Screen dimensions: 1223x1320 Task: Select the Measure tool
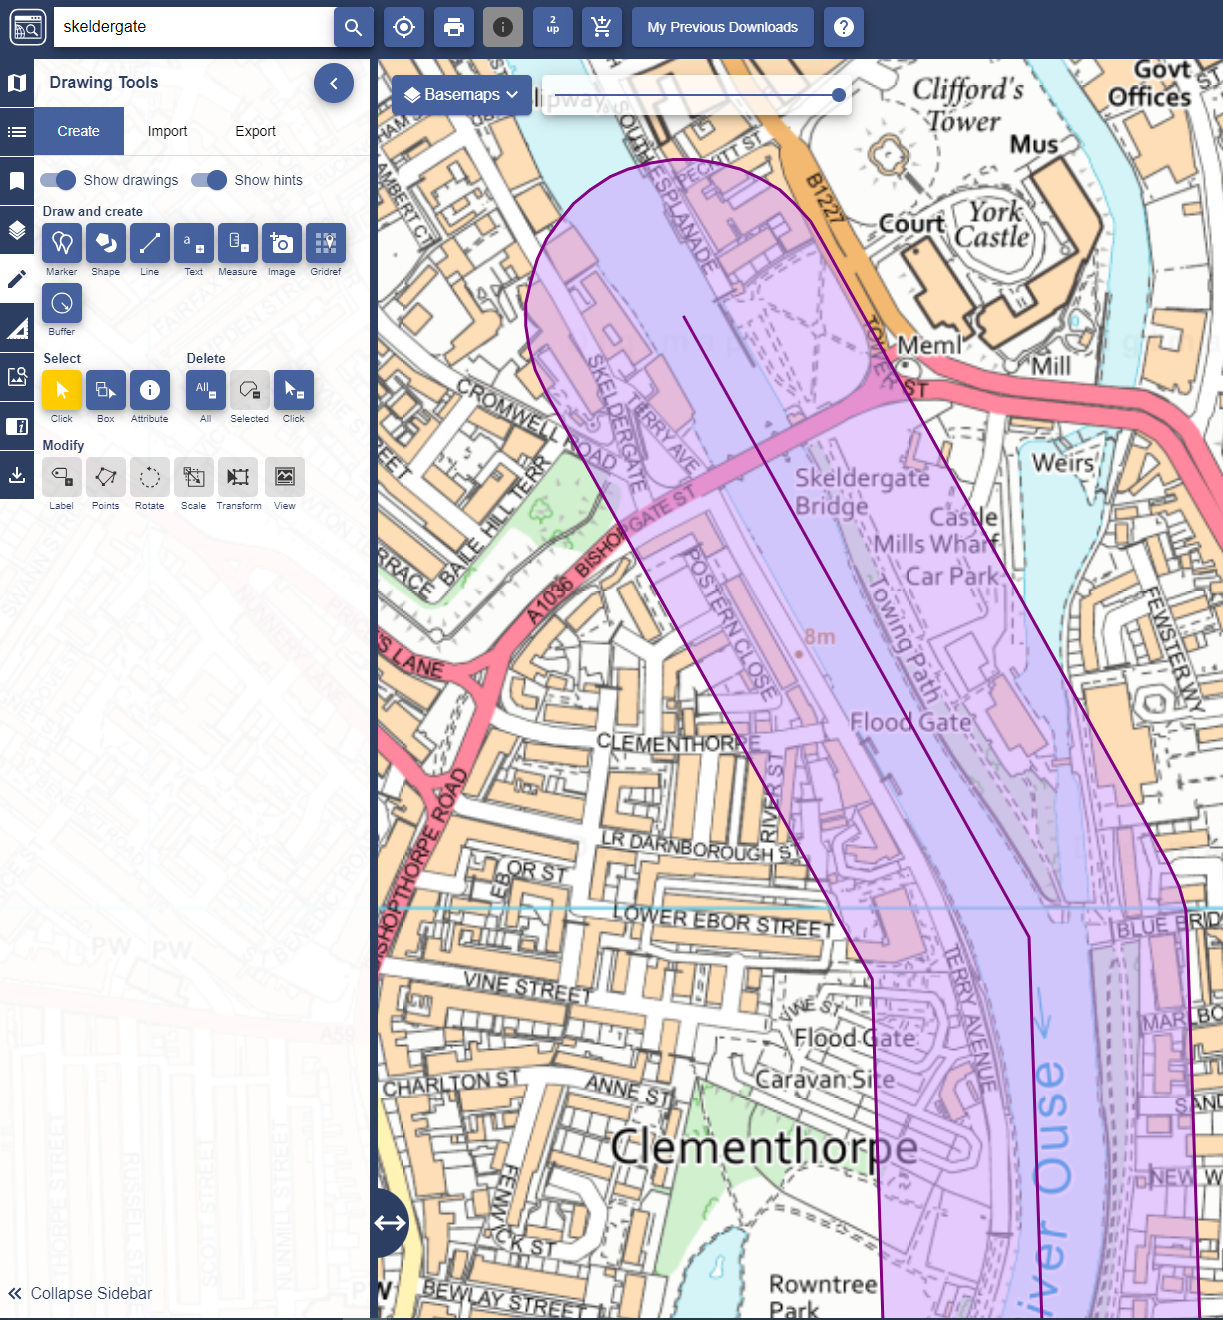(238, 243)
